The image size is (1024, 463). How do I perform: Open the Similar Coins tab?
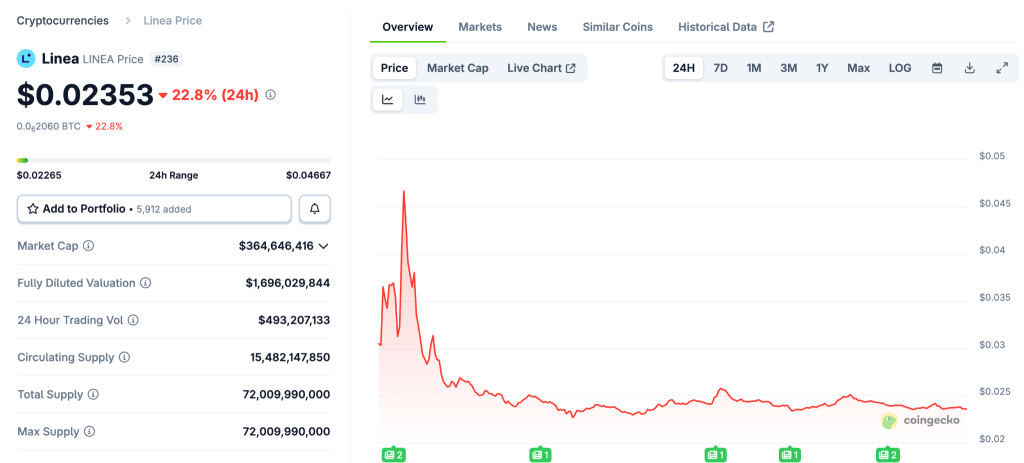[x=617, y=27]
